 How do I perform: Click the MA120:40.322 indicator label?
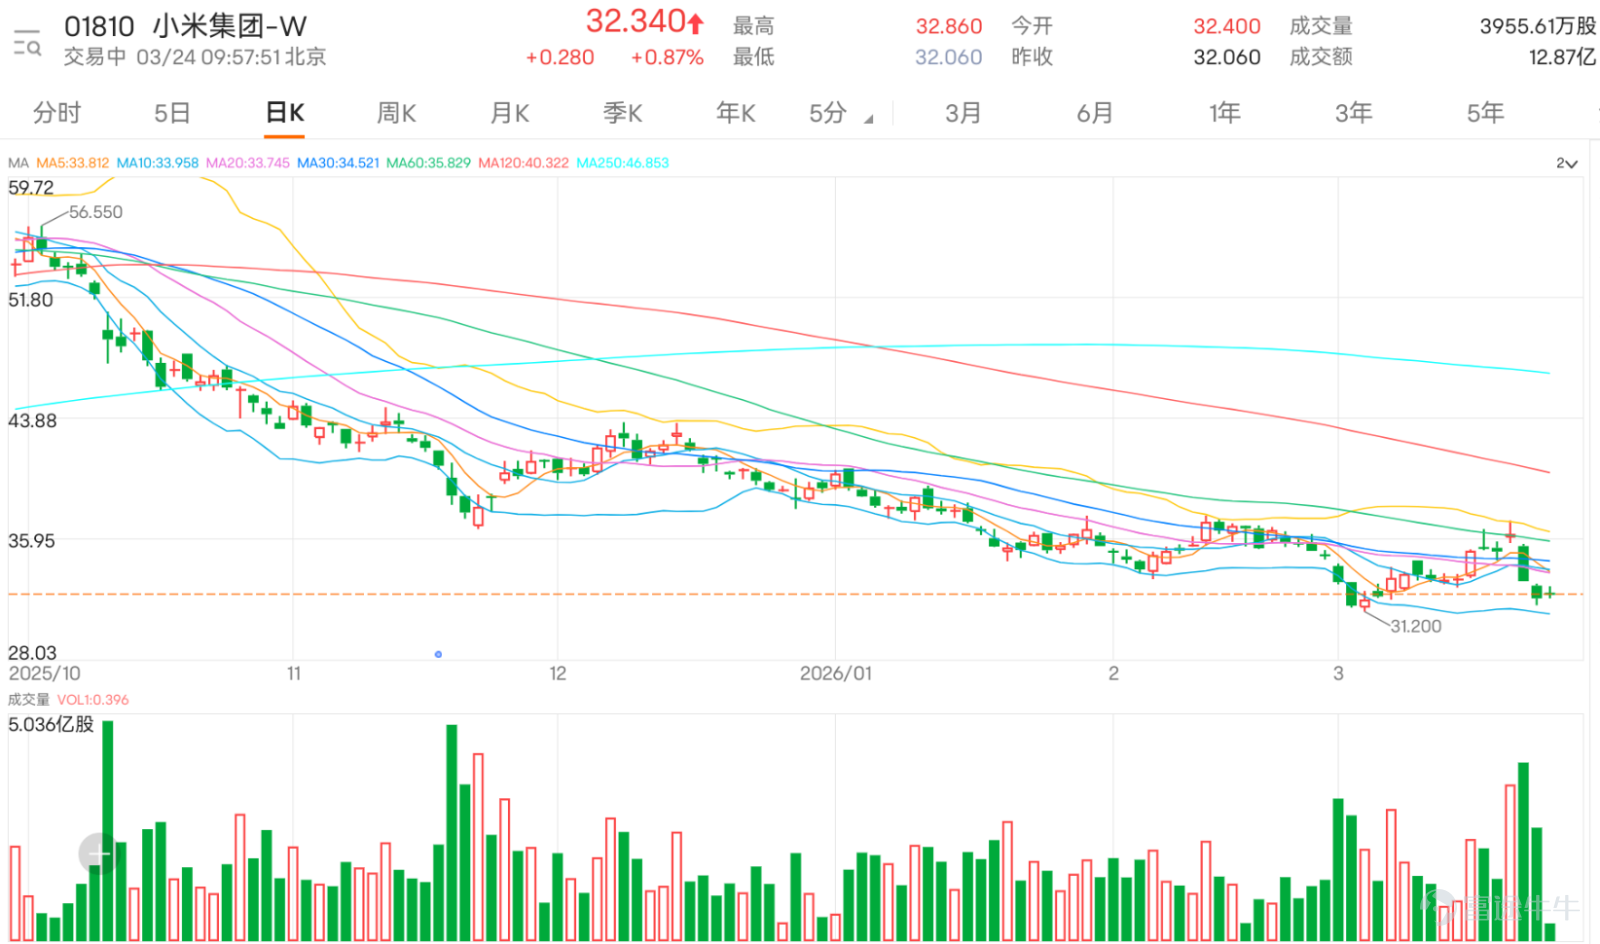(x=523, y=163)
